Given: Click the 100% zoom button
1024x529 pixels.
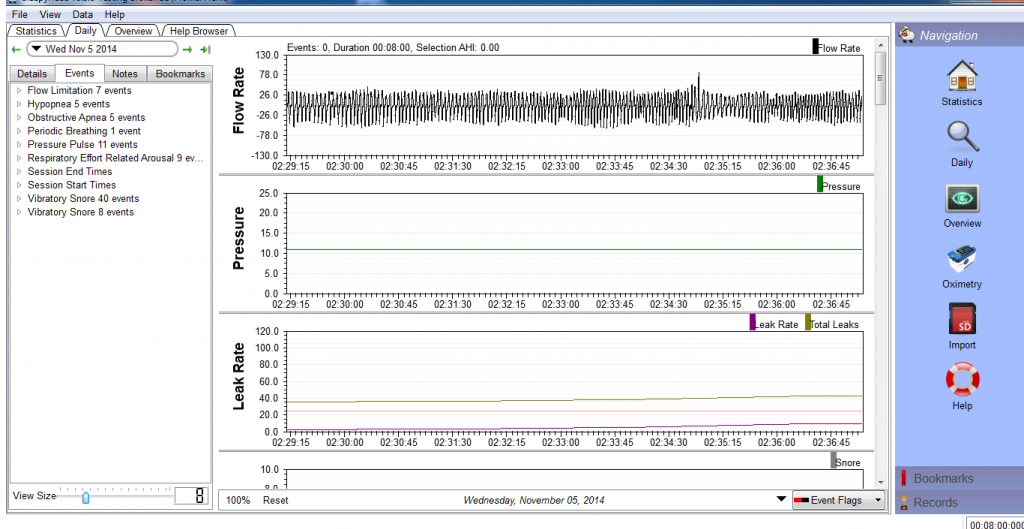Looking at the screenshot, I should [238, 500].
